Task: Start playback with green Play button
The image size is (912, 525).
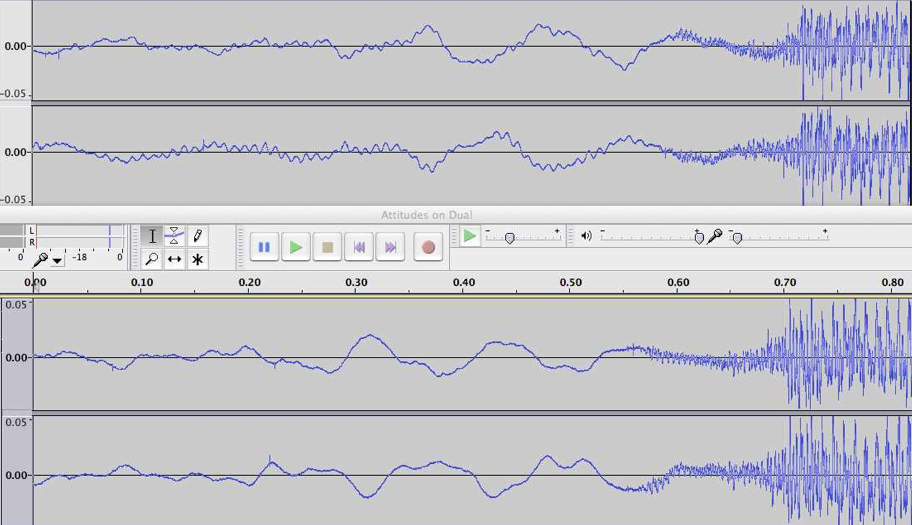Action: [x=295, y=247]
